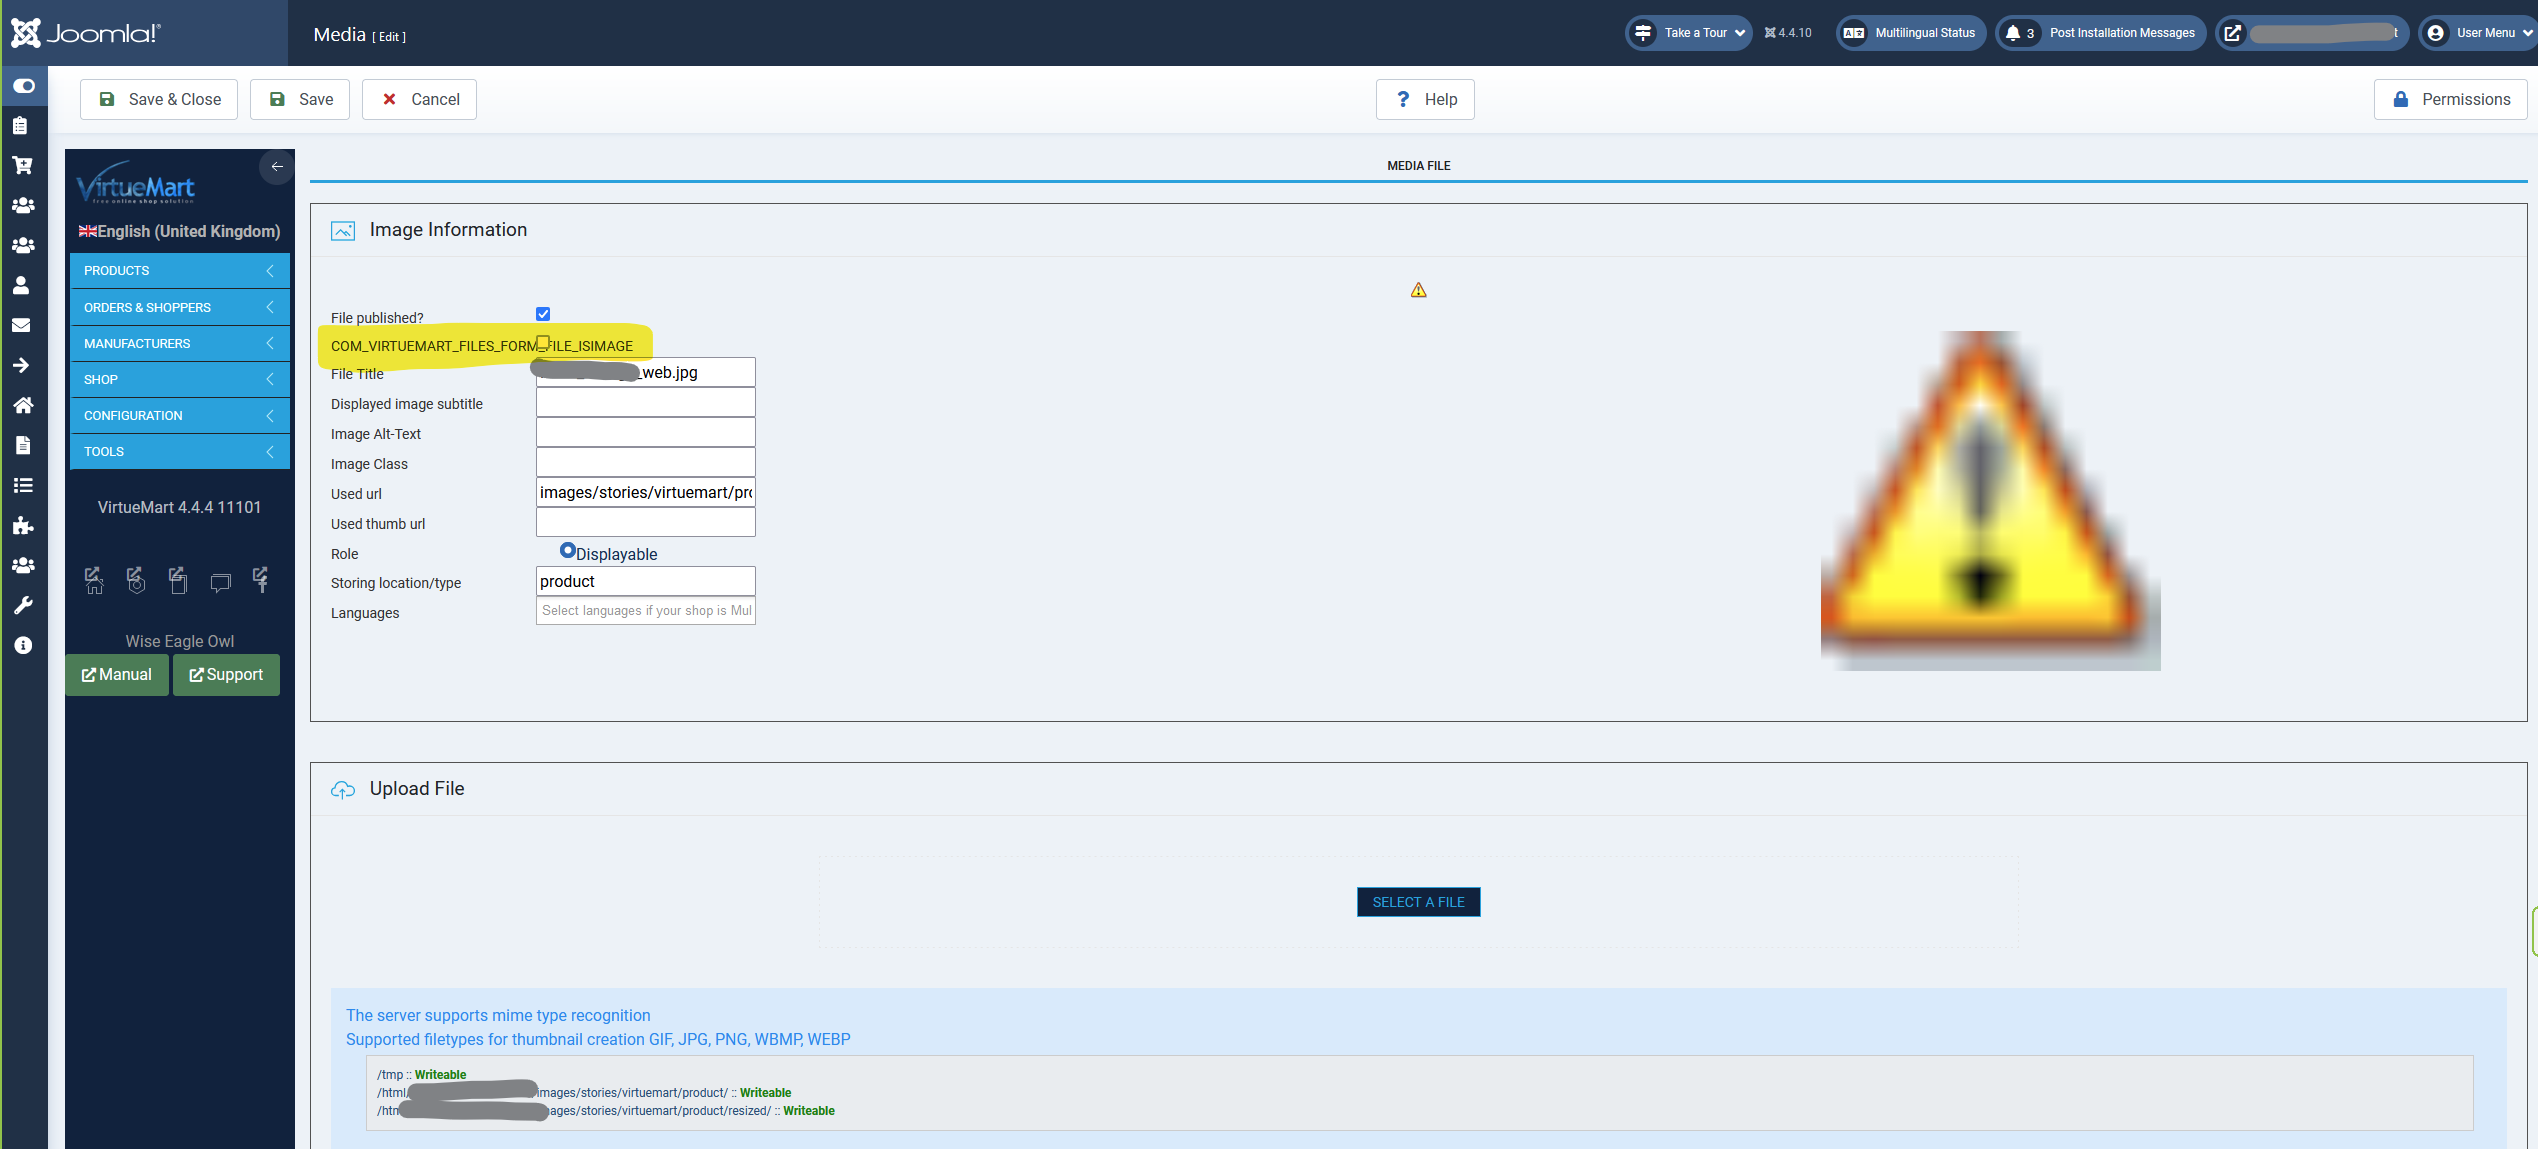Viewport: 2538px width, 1149px height.
Task: Select the Displayable role radio button
Action: 567,550
